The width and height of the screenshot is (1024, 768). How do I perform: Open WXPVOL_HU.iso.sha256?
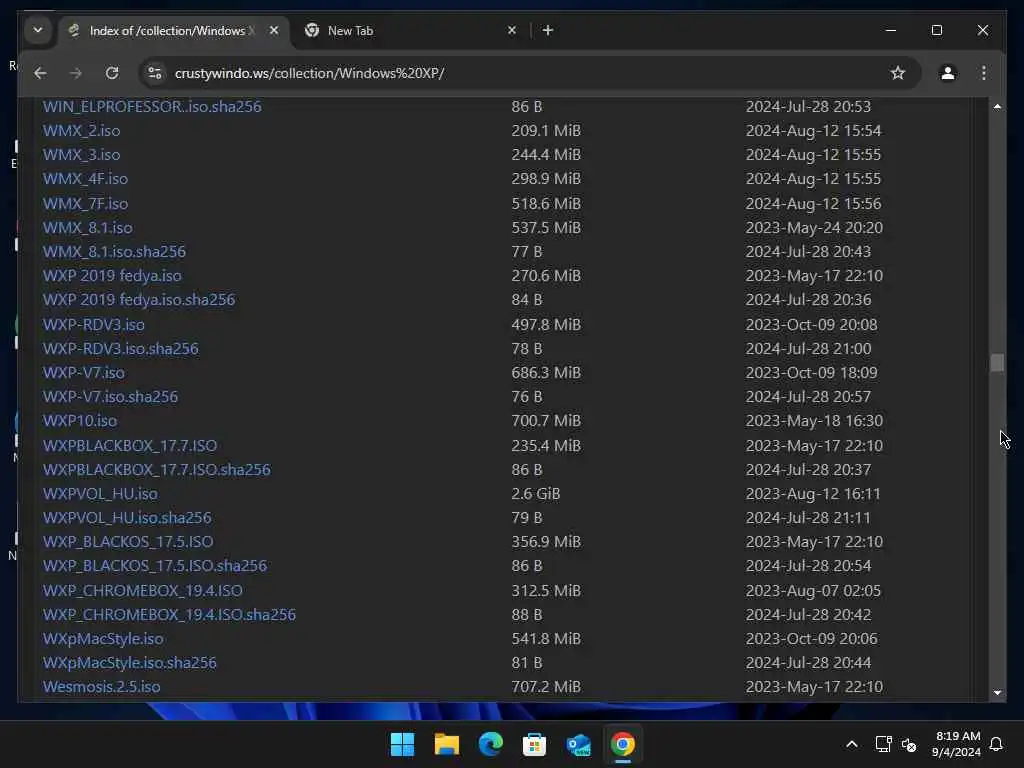point(127,518)
